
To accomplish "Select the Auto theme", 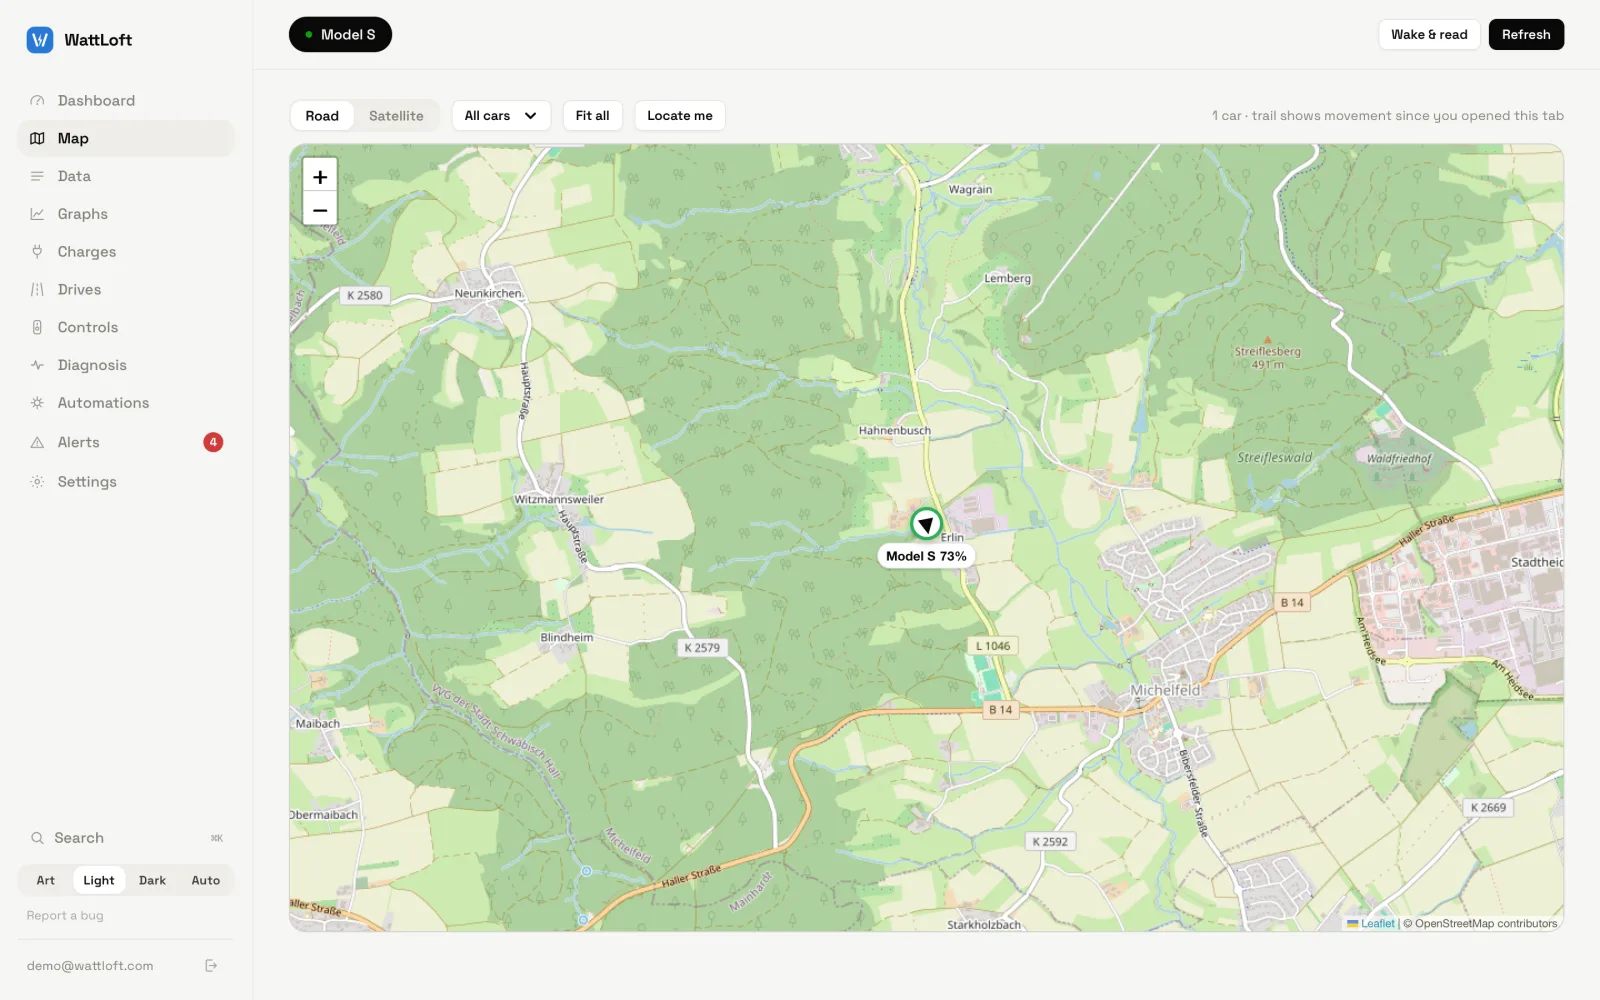I will tap(206, 881).
